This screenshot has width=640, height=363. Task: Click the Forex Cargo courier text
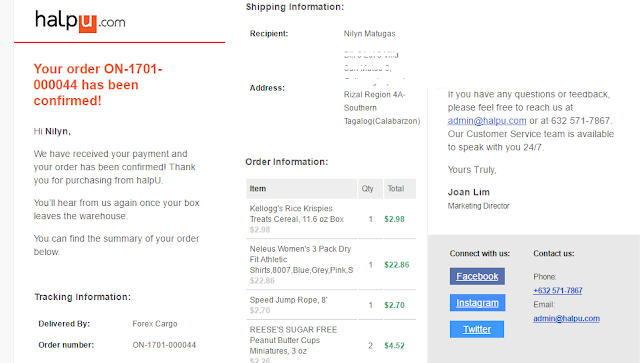coord(155,324)
